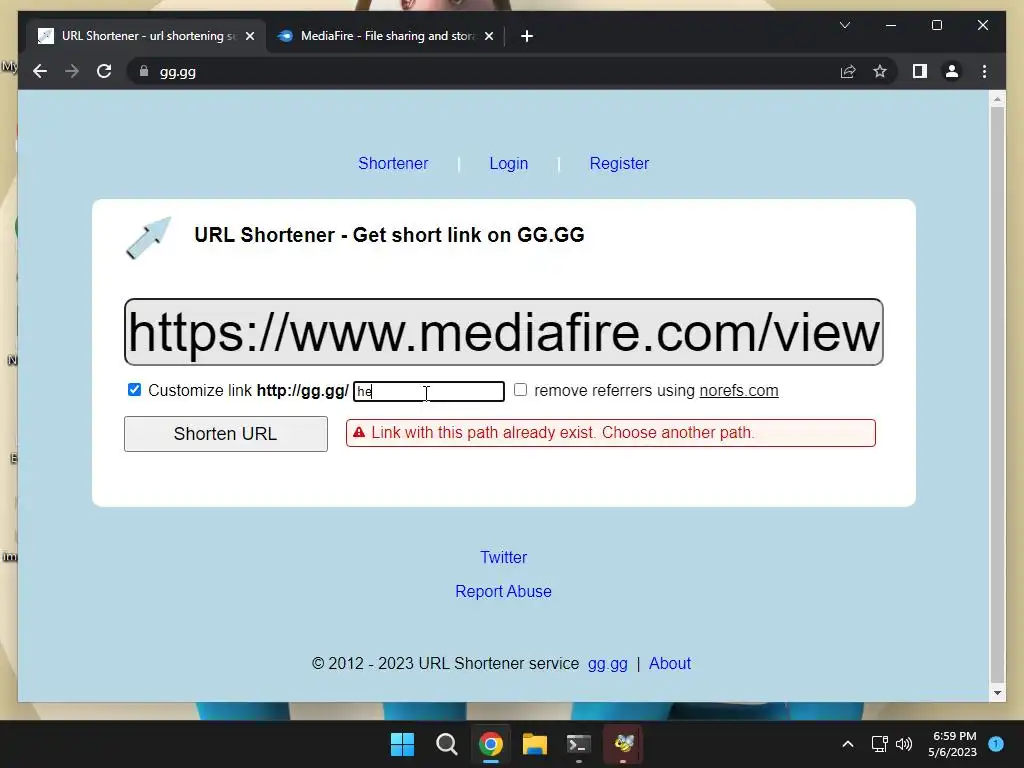Open the Shortener navigation link
The width and height of the screenshot is (1024, 768).
[x=393, y=163]
